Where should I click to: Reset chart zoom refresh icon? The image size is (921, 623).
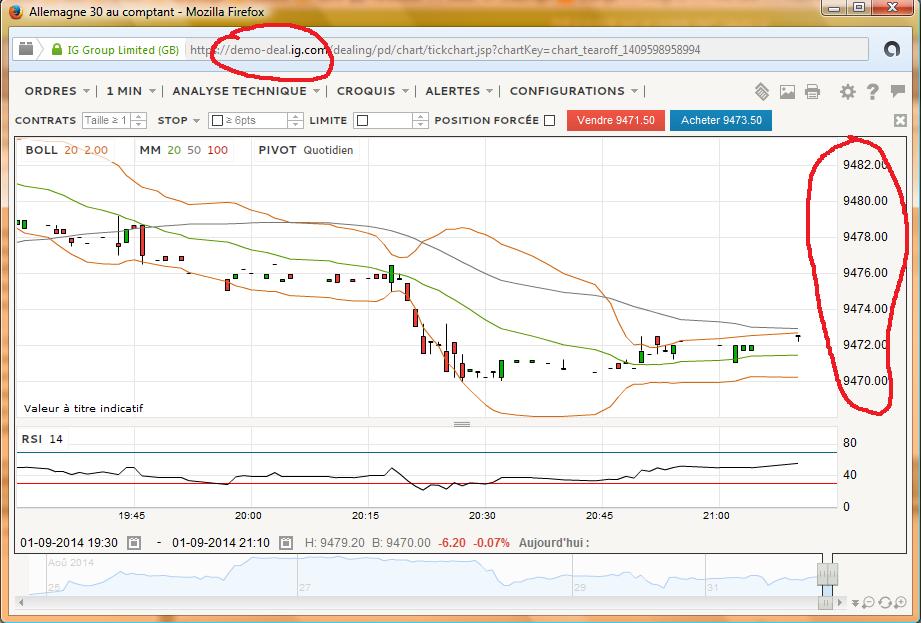pos(884,602)
